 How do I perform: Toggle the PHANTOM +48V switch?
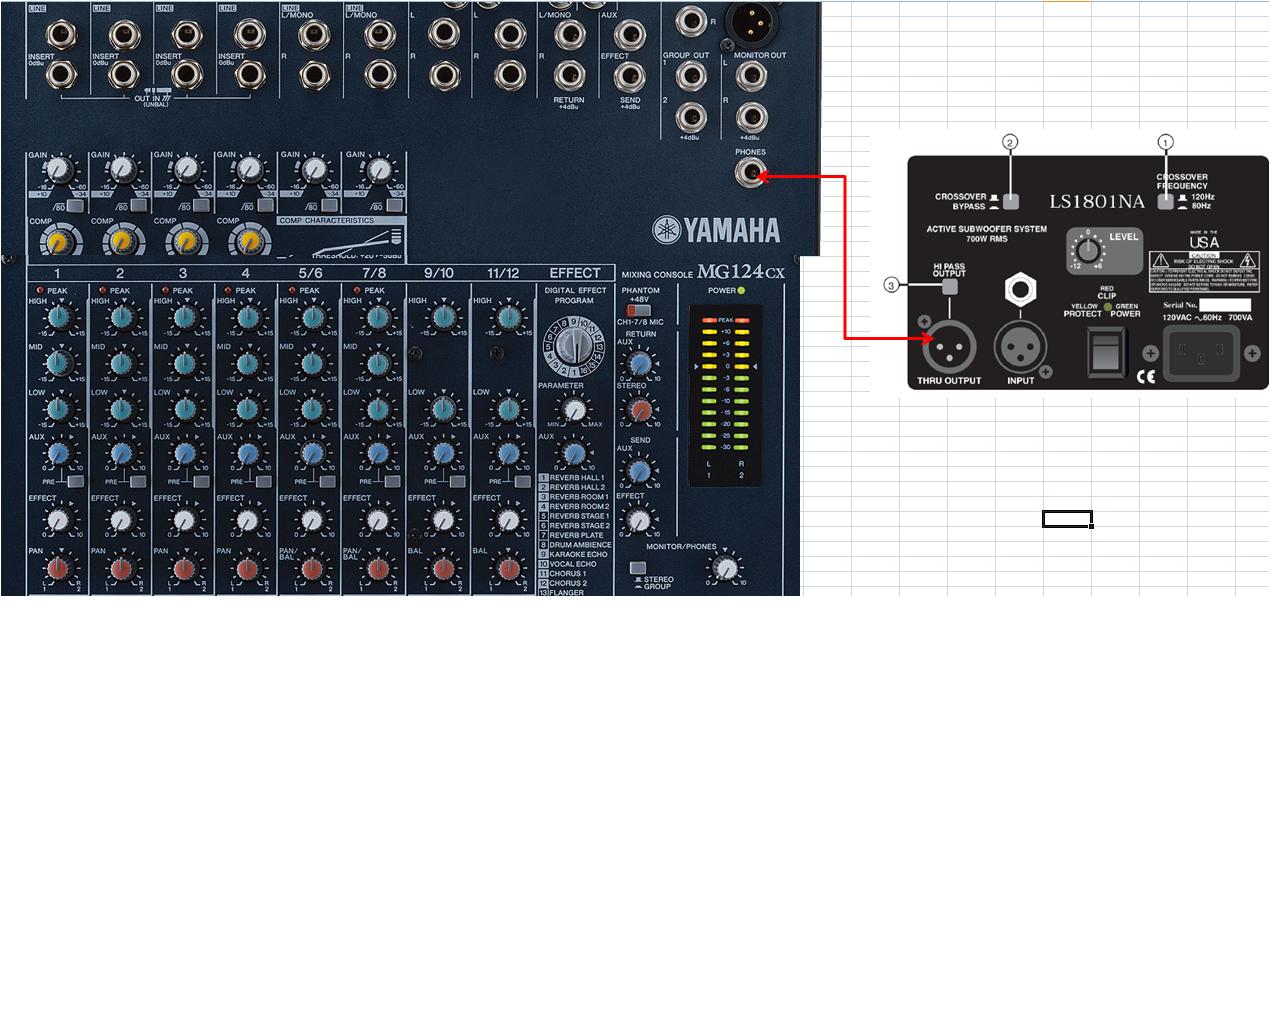[637, 311]
